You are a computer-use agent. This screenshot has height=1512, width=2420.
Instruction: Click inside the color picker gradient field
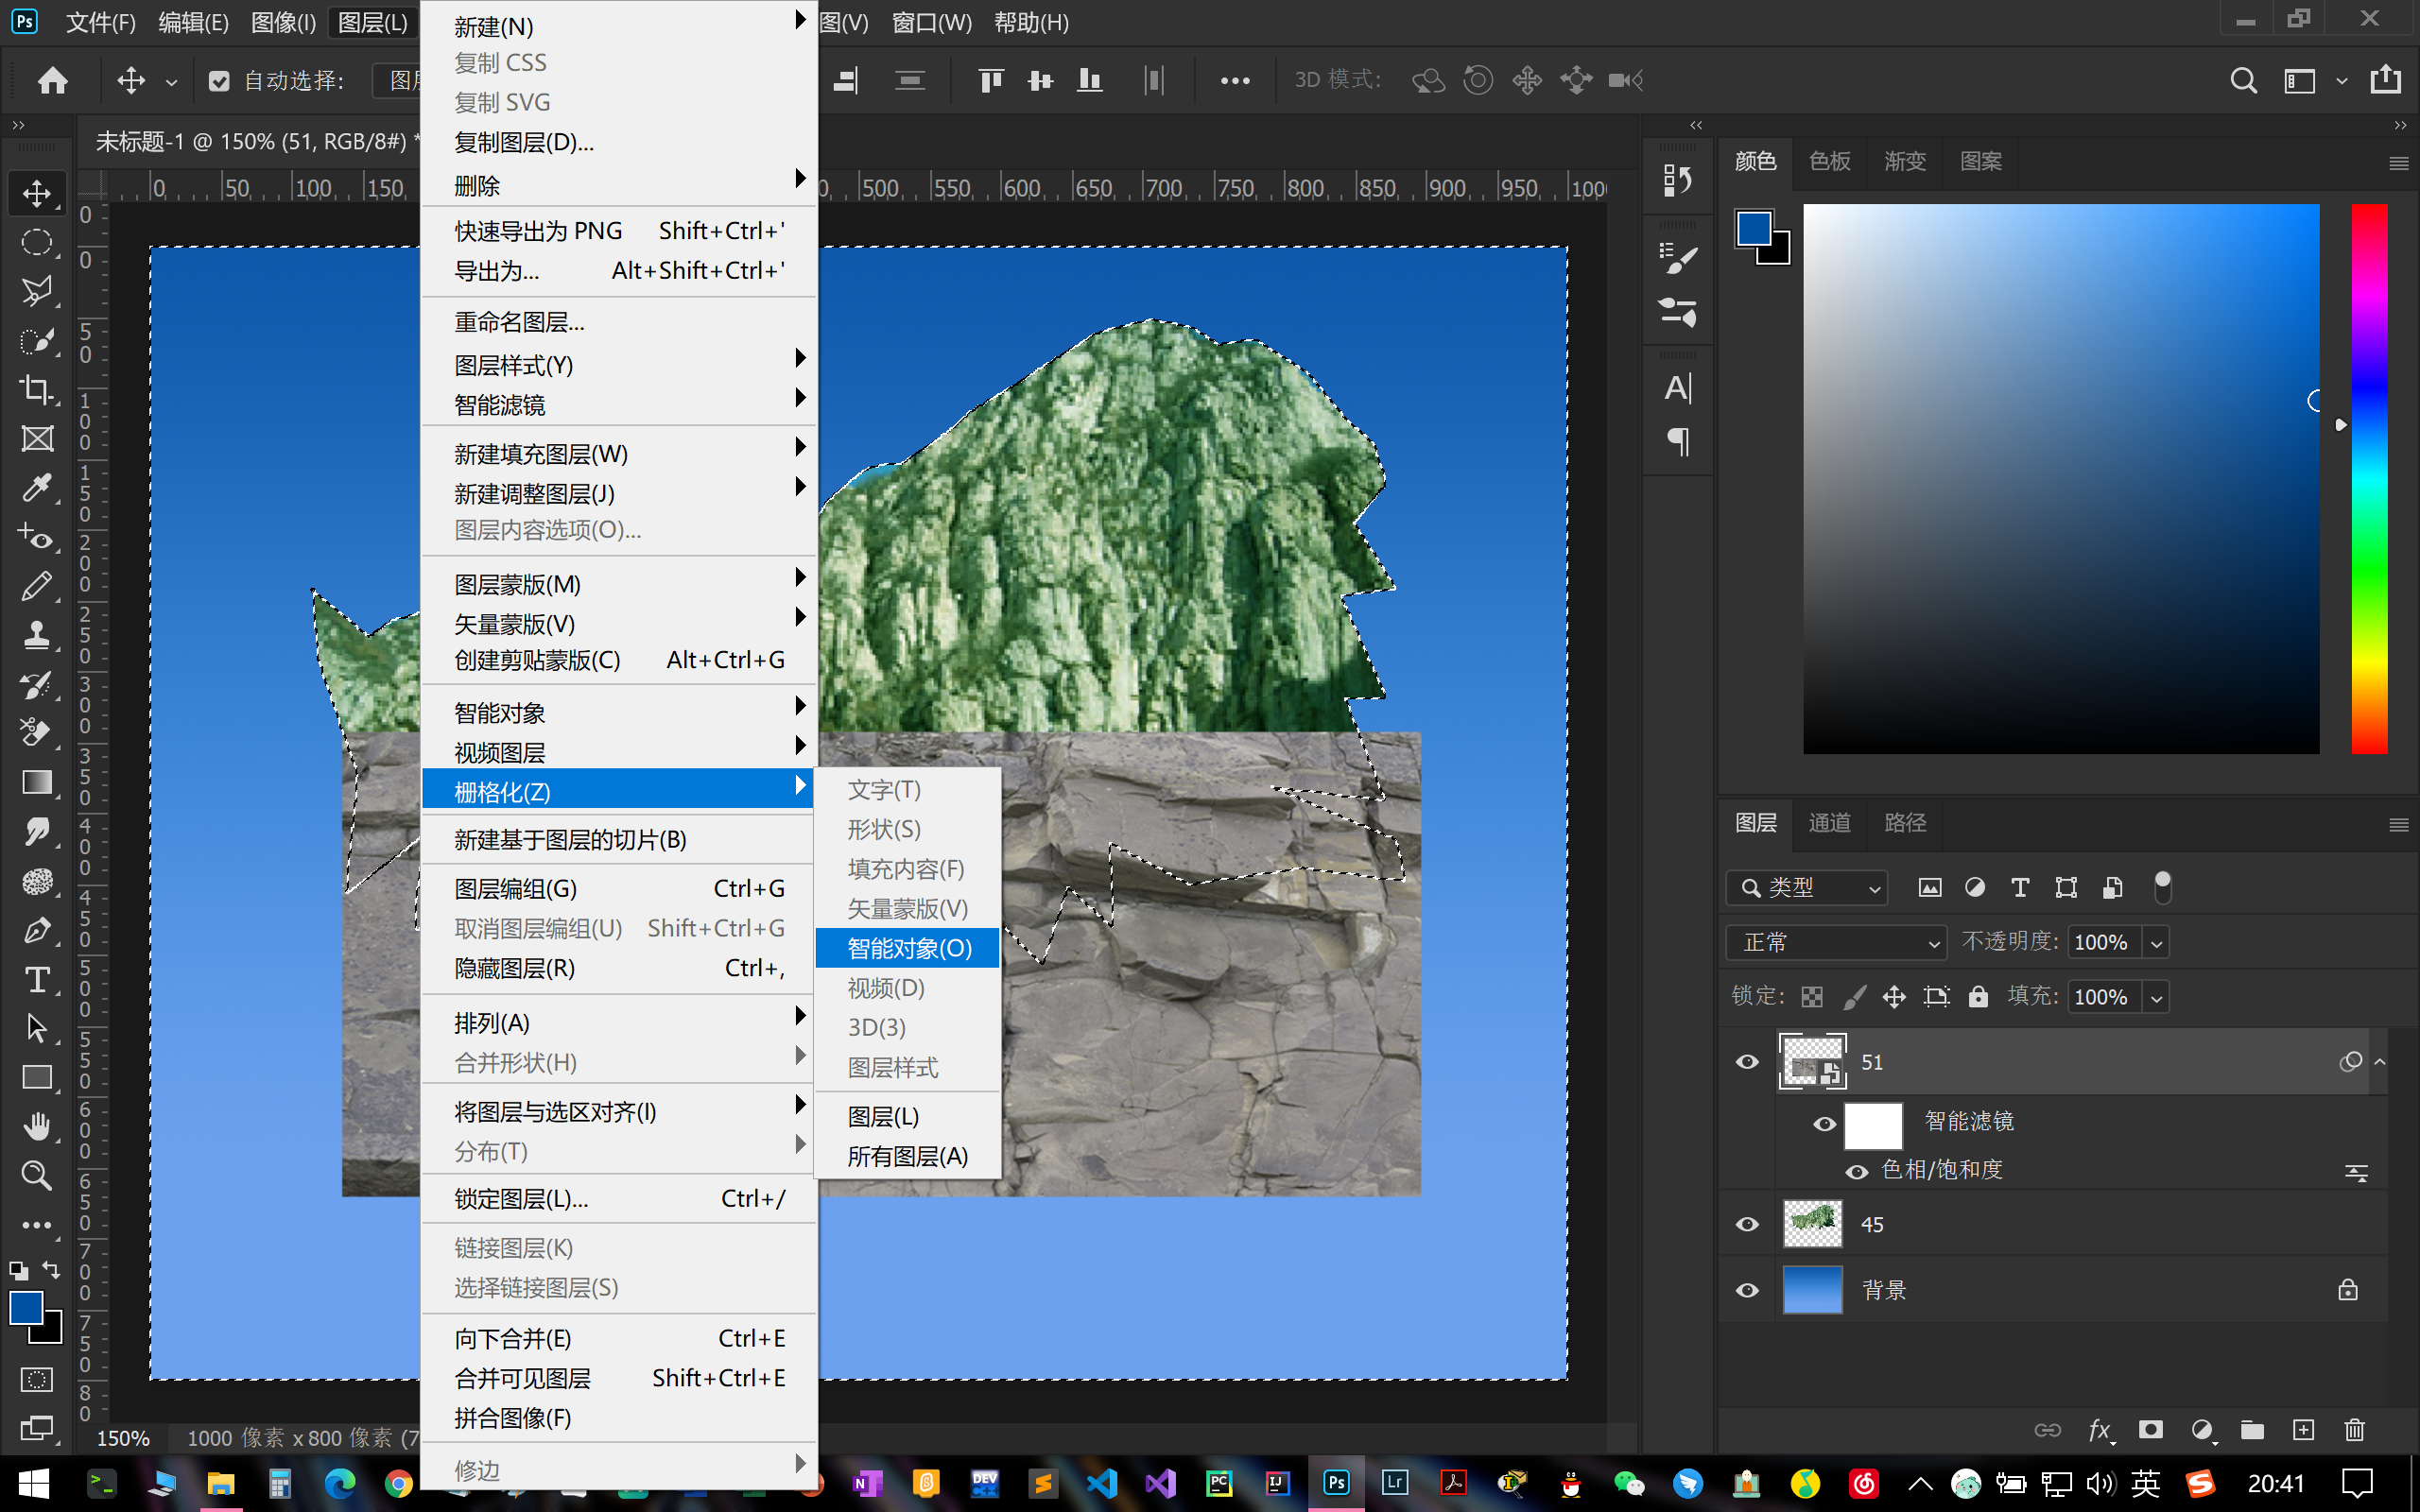[x=2060, y=478]
